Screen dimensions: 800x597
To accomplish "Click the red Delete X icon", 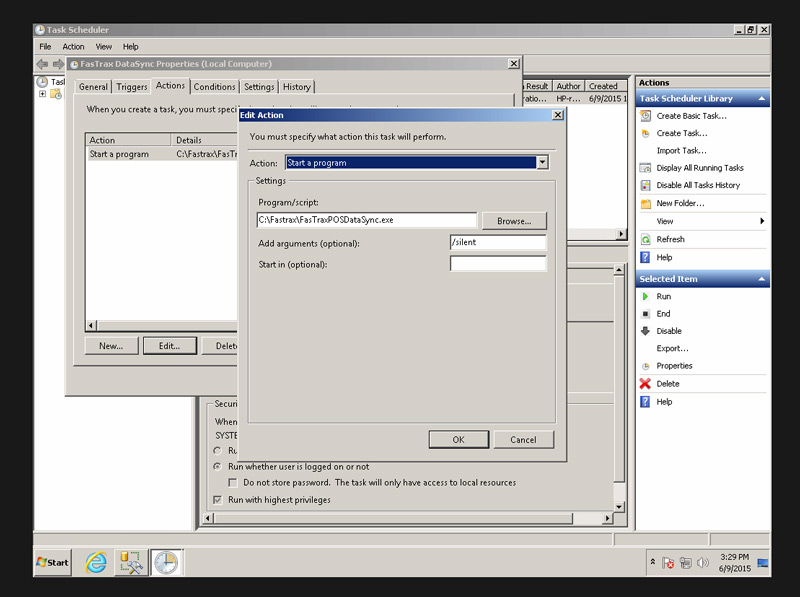I will [645, 384].
